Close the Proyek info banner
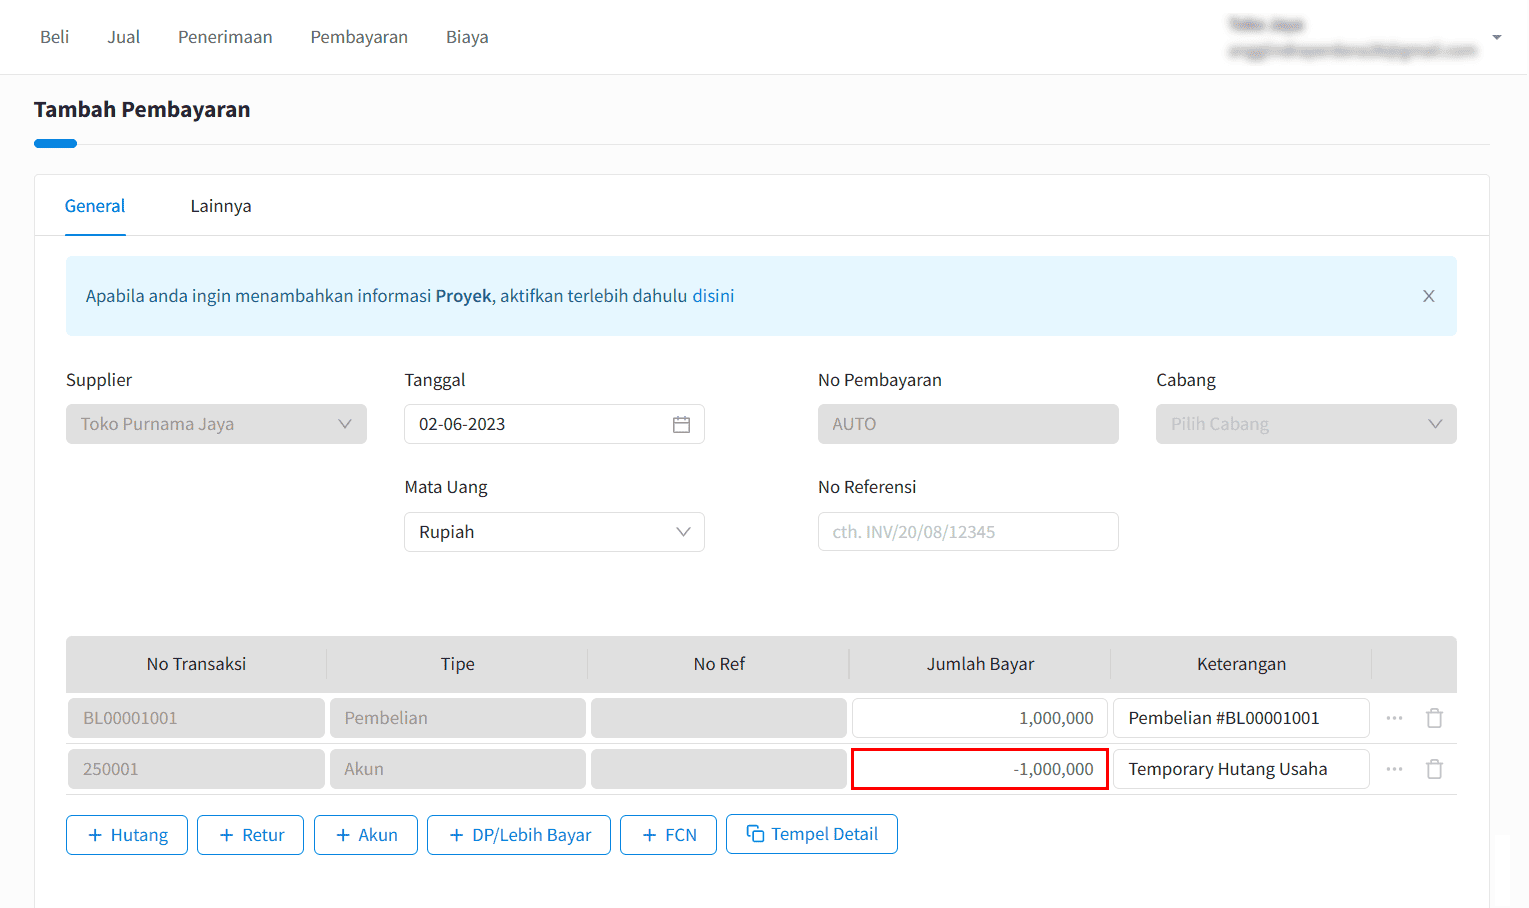Viewport: 1529px width, 908px height. (x=1429, y=296)
